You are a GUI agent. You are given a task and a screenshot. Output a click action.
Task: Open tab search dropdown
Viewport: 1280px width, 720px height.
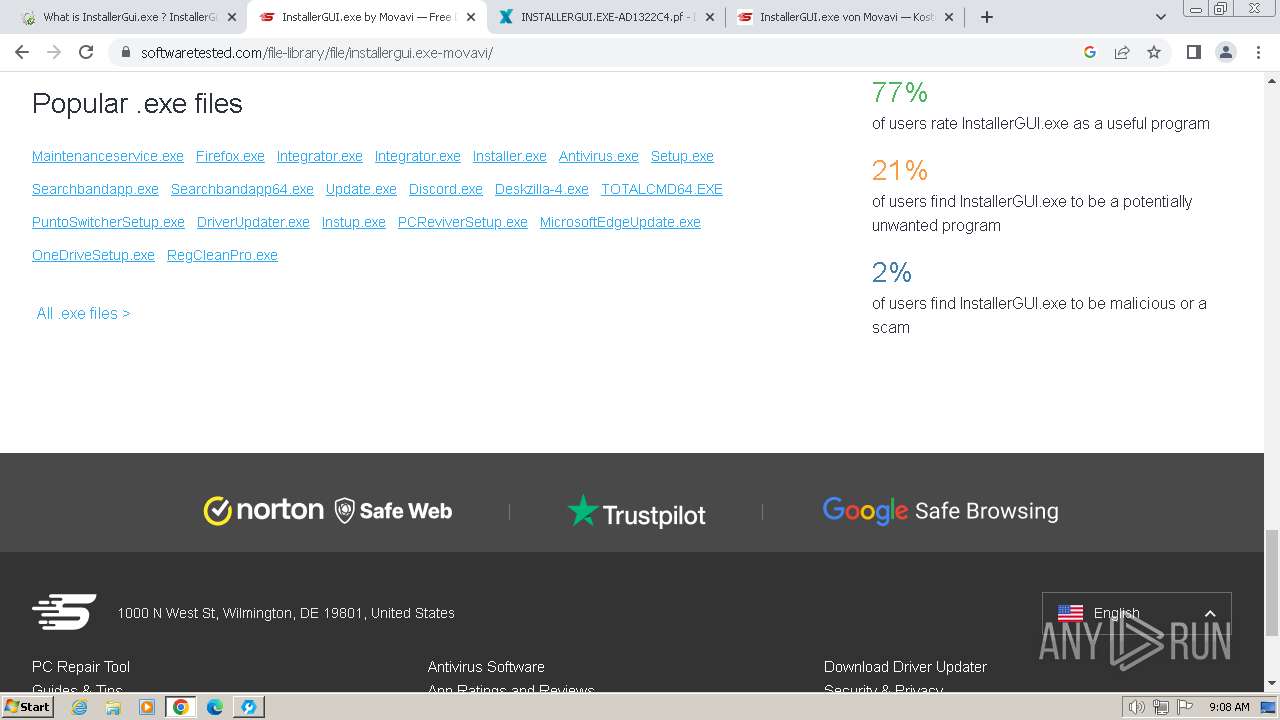pyautogui.click(x=1160, y=17)
